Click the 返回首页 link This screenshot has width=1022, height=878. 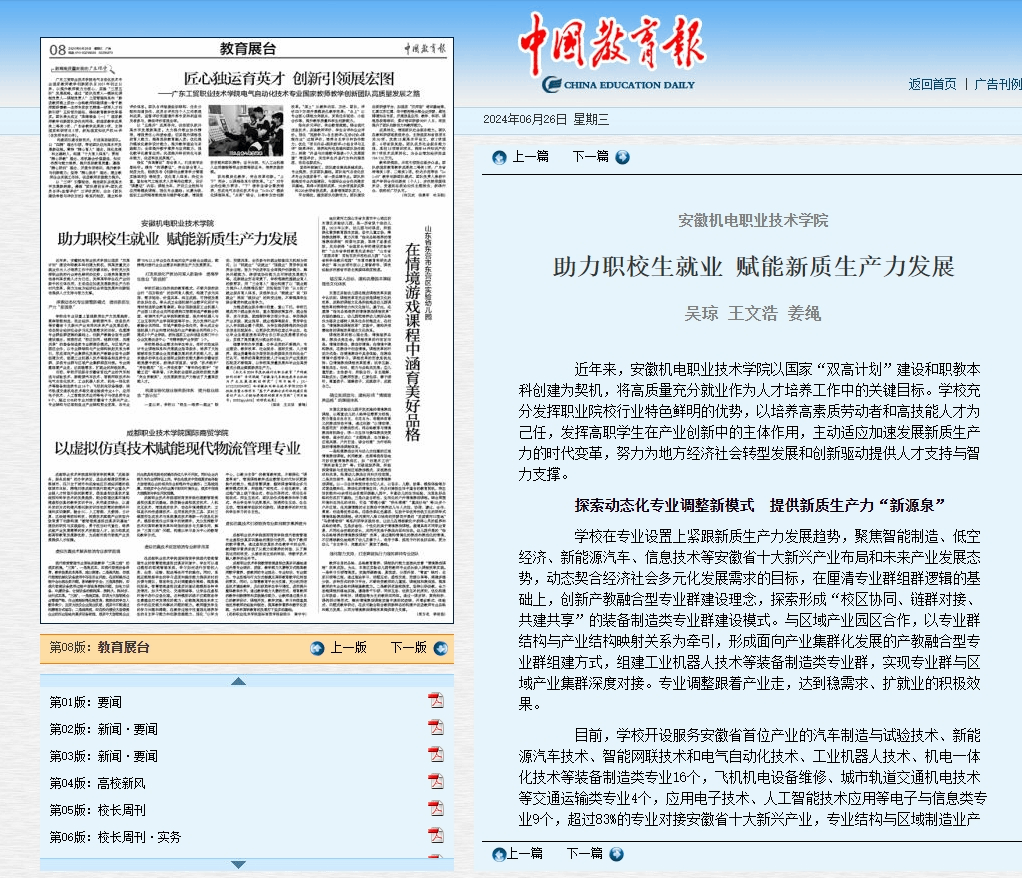[x=933, y=84]
